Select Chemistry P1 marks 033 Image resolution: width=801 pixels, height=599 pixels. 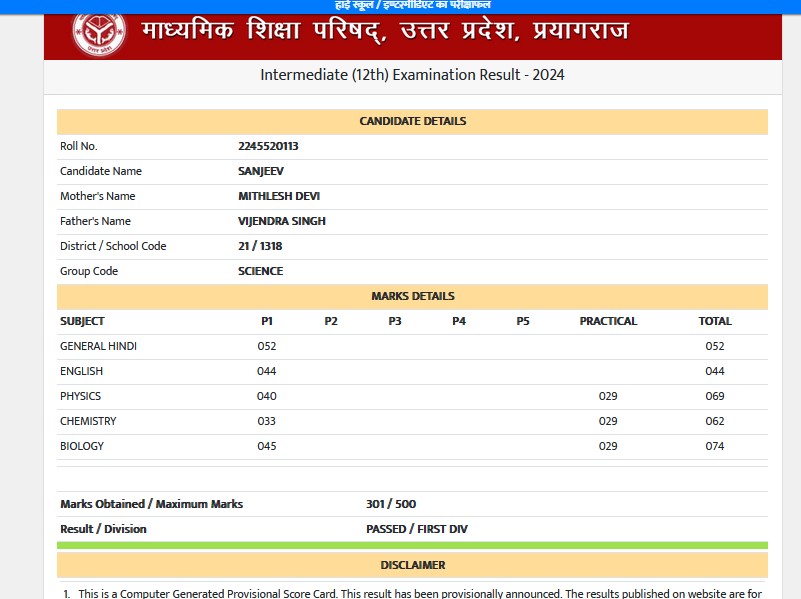click(267, 421)
